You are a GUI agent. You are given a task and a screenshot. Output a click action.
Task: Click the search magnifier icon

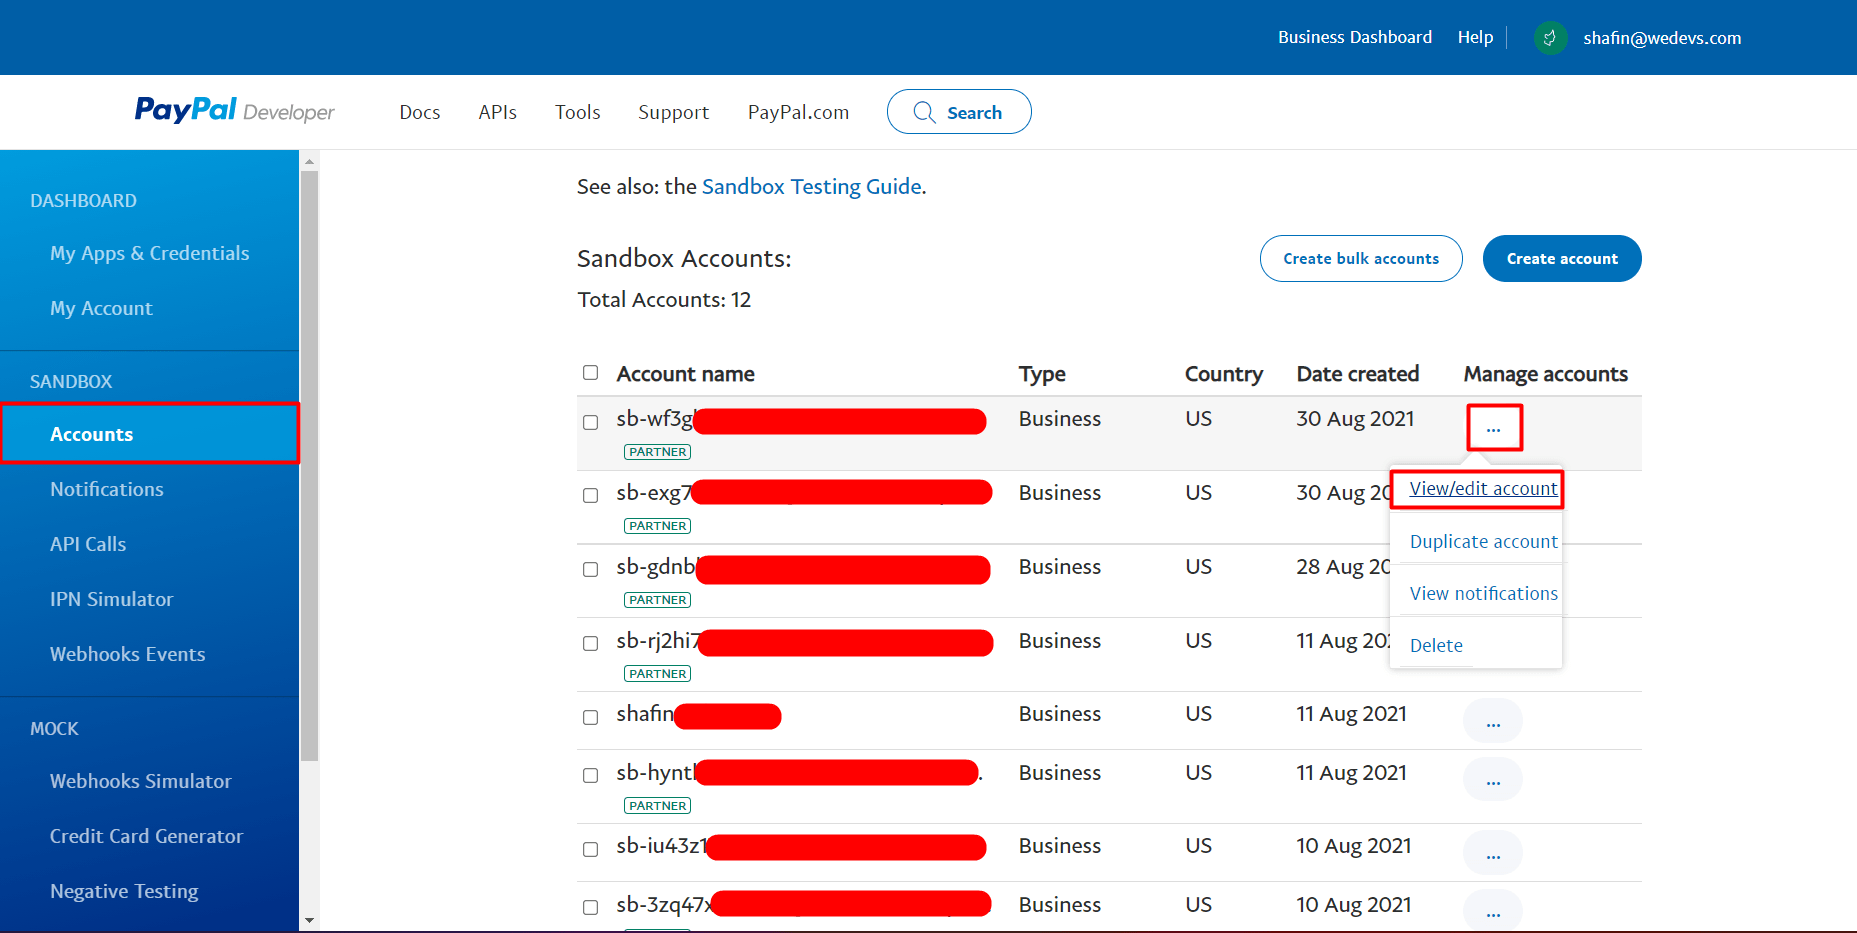pos(924,112)
